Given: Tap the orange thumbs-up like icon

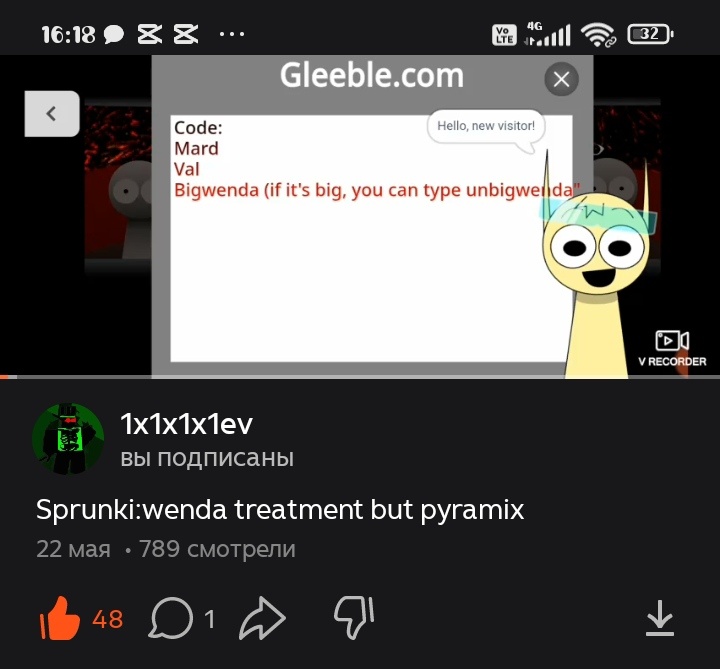Looking at the screenshot, I should [x=60, y=618].
